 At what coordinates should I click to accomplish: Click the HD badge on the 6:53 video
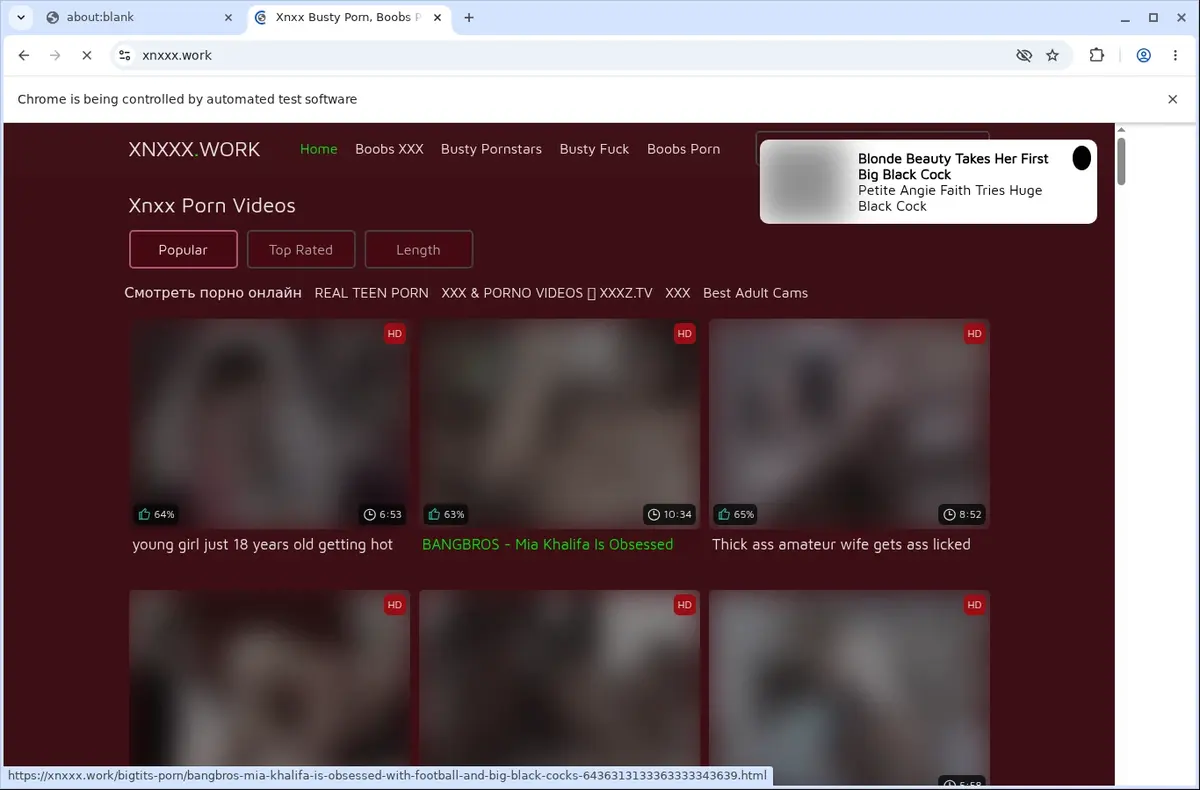tap(395, 334)
